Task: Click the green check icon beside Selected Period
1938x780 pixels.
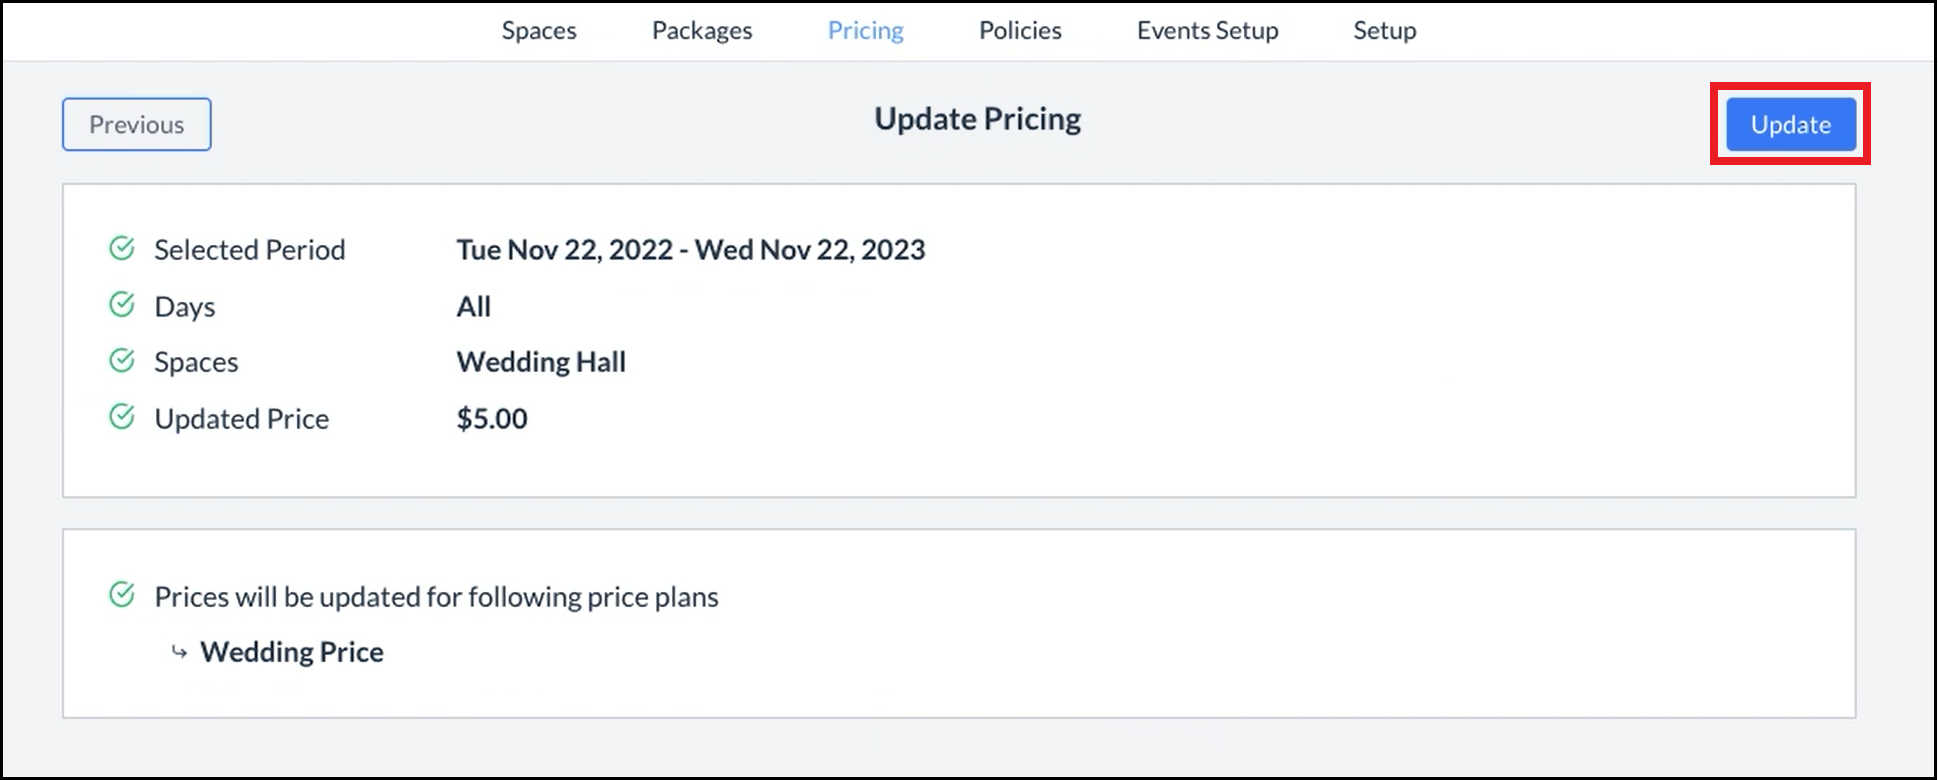Action: pyautogui.click(x=122, y=248)
